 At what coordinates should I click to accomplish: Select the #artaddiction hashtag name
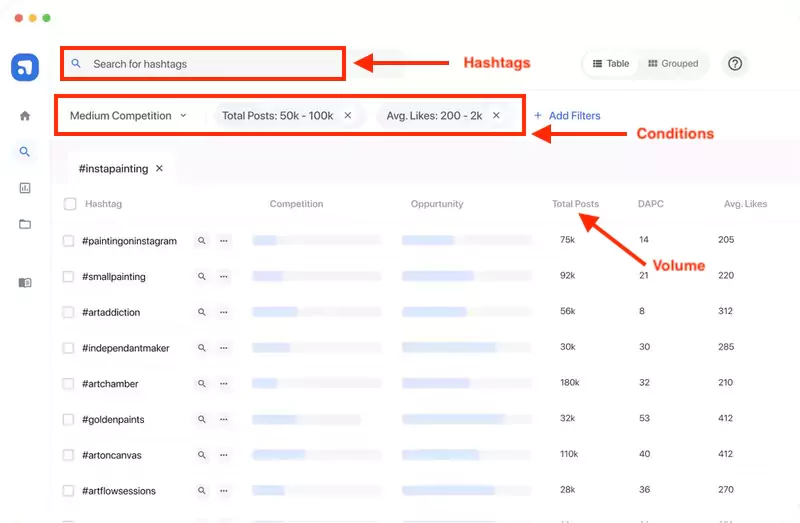(x=111, y=312)
